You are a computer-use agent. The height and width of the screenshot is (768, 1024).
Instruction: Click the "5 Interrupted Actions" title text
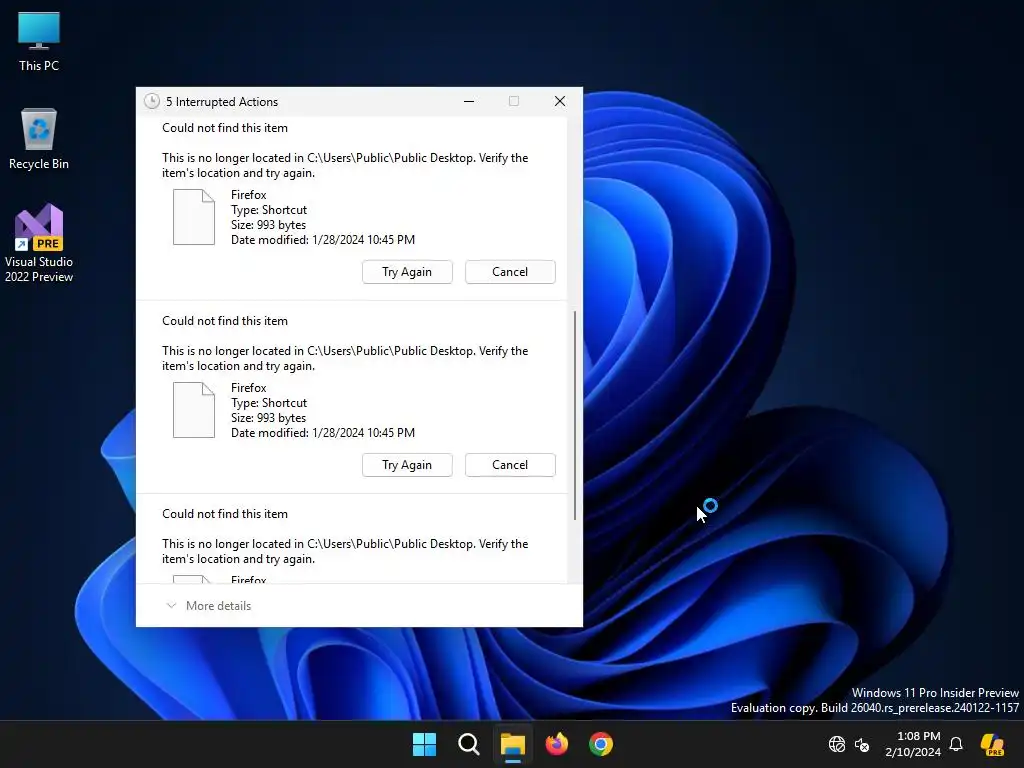[222, 102]
